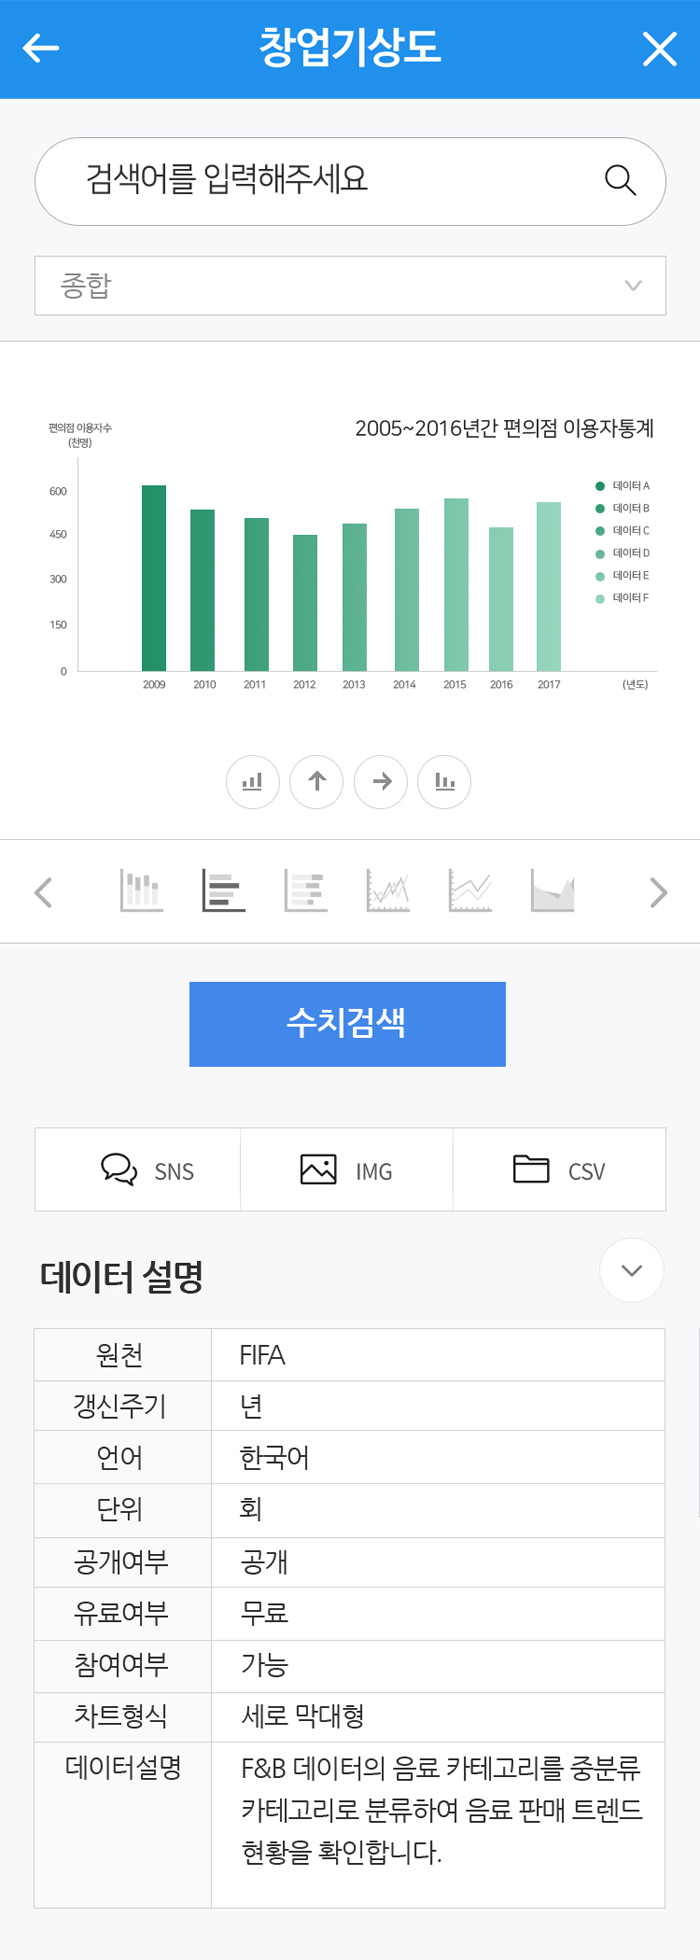Collapse the 데이터 설명 section
This screenshot has width=700, height=1960.
[631, 1270]
